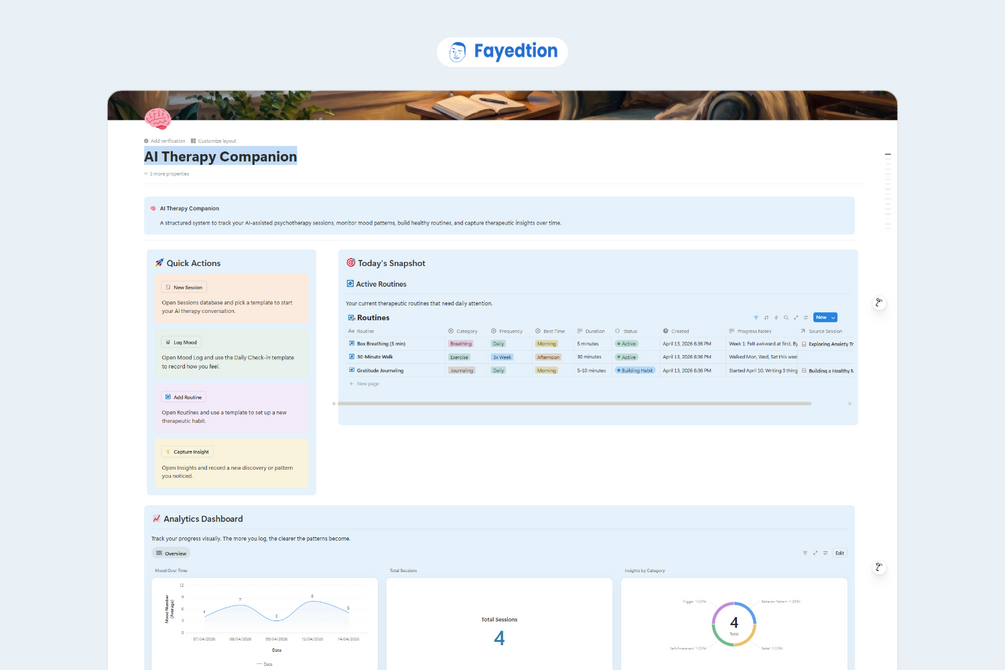
Task: Click the Mood Over Time line chart
Action: click(x=265, y=624)
